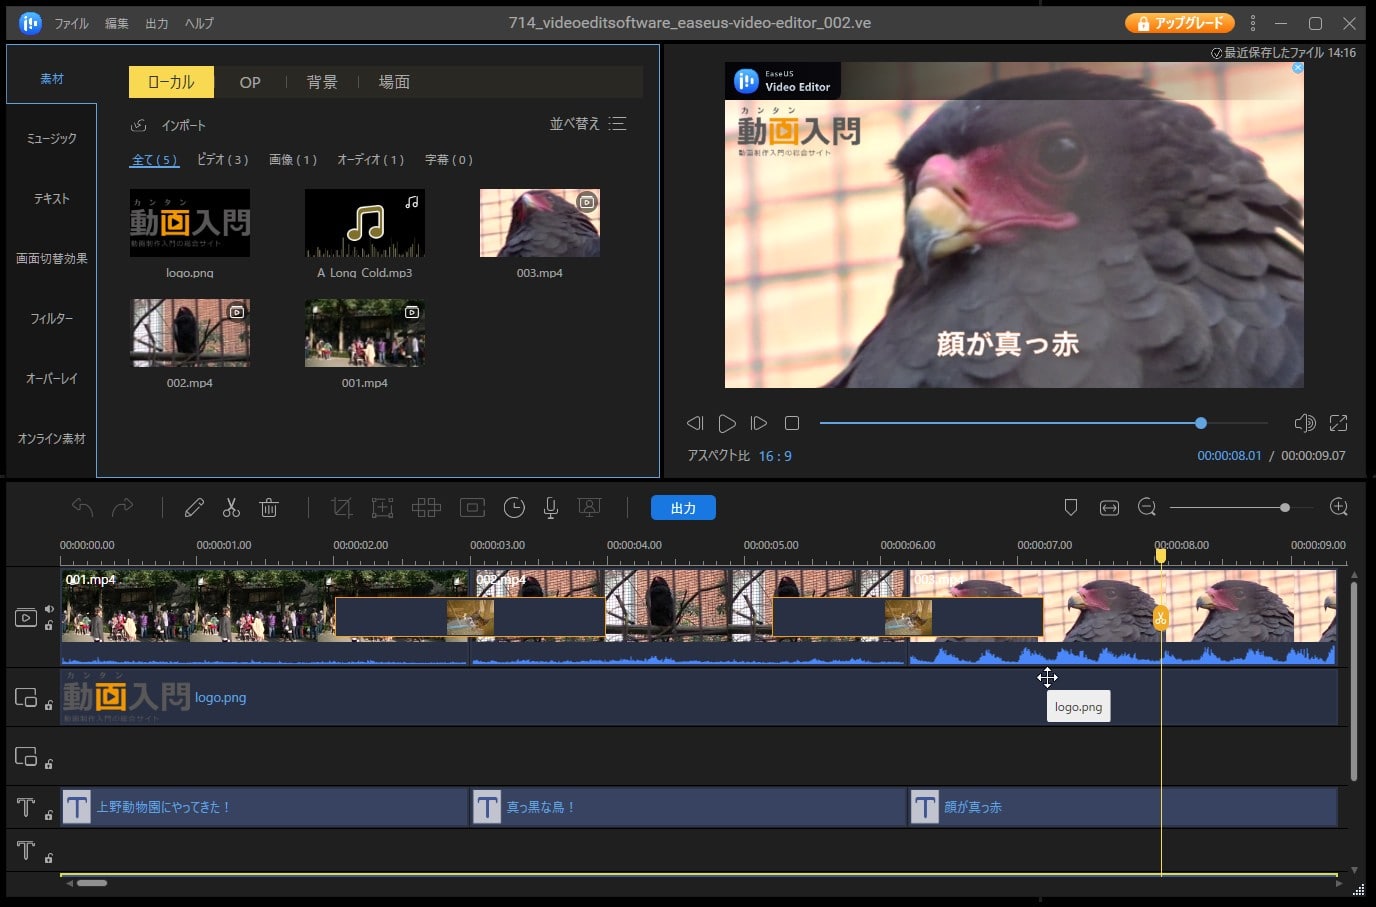Split the clip with the scissors tool
The height and width of the screenshot is (907, 1376).
coord(231,508)
